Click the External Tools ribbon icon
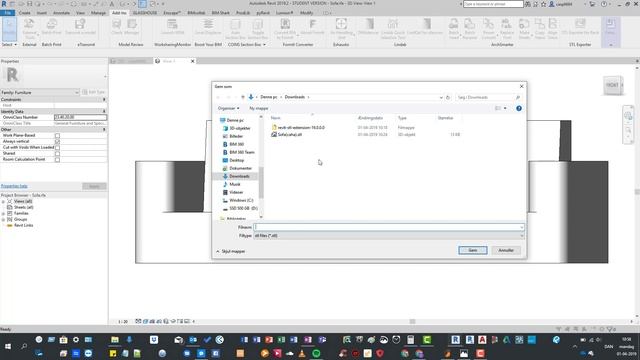 [29, 29]
